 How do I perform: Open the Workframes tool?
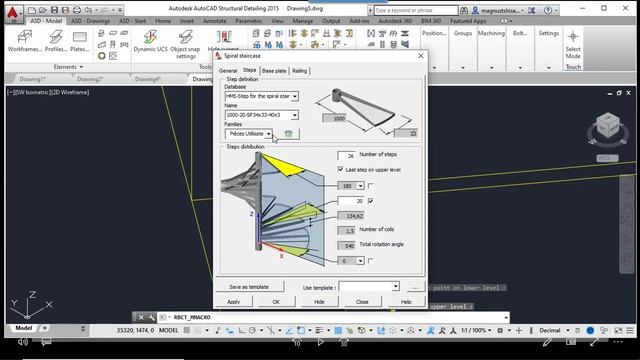click(25, 41)
